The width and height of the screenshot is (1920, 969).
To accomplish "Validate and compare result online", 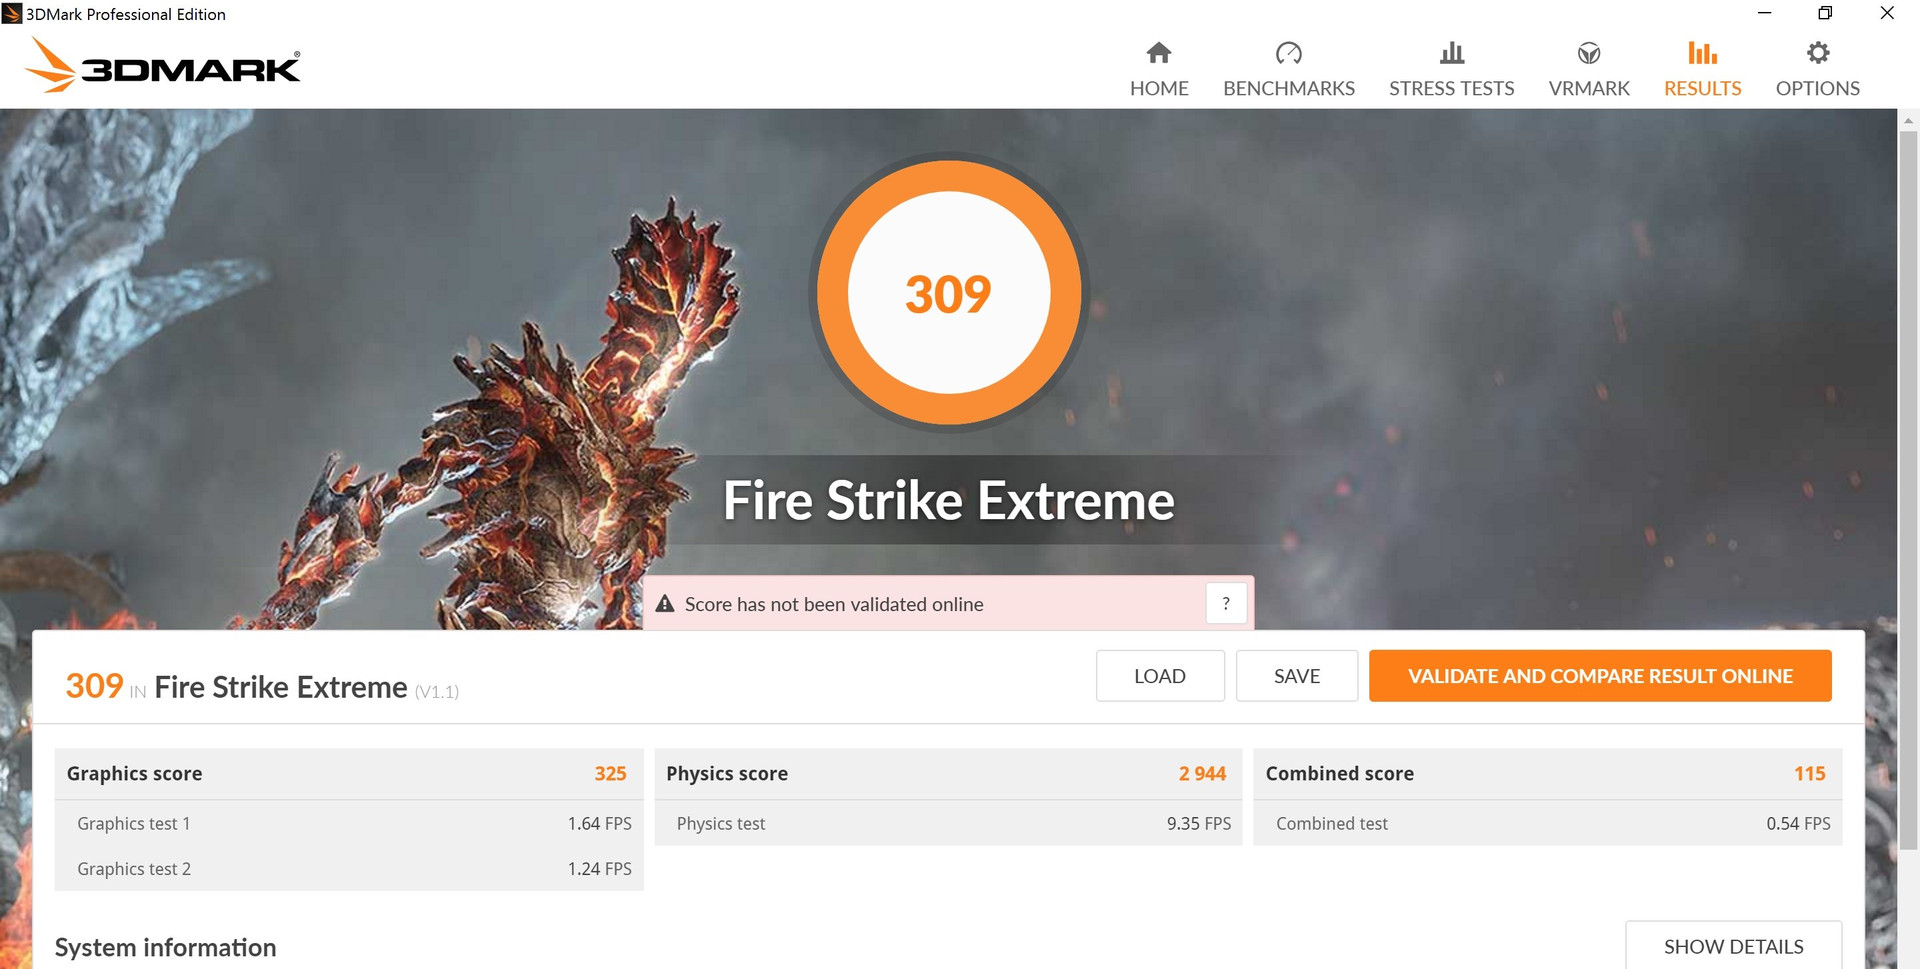I will (x=1600, y=676).
